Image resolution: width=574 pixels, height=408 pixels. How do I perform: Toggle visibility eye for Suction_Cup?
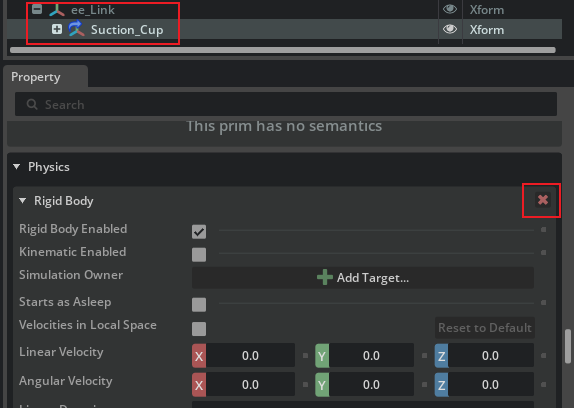(x=450, y=29)
